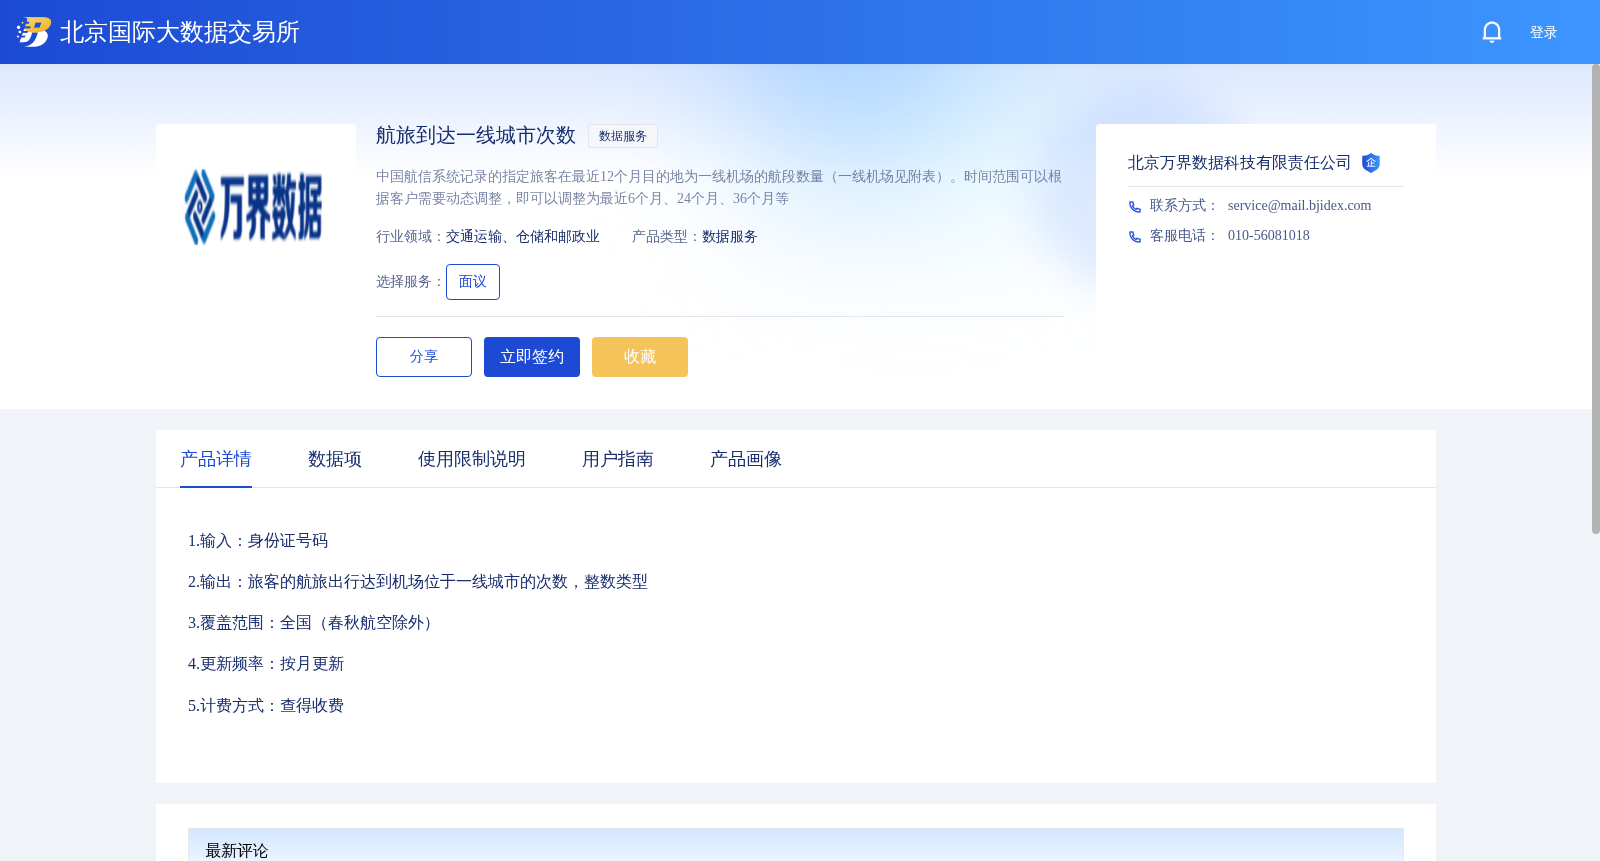Click the page vertical scrollbar thumb
1600x861 pixels.
pyautogui.click(x=1595, y=299)
